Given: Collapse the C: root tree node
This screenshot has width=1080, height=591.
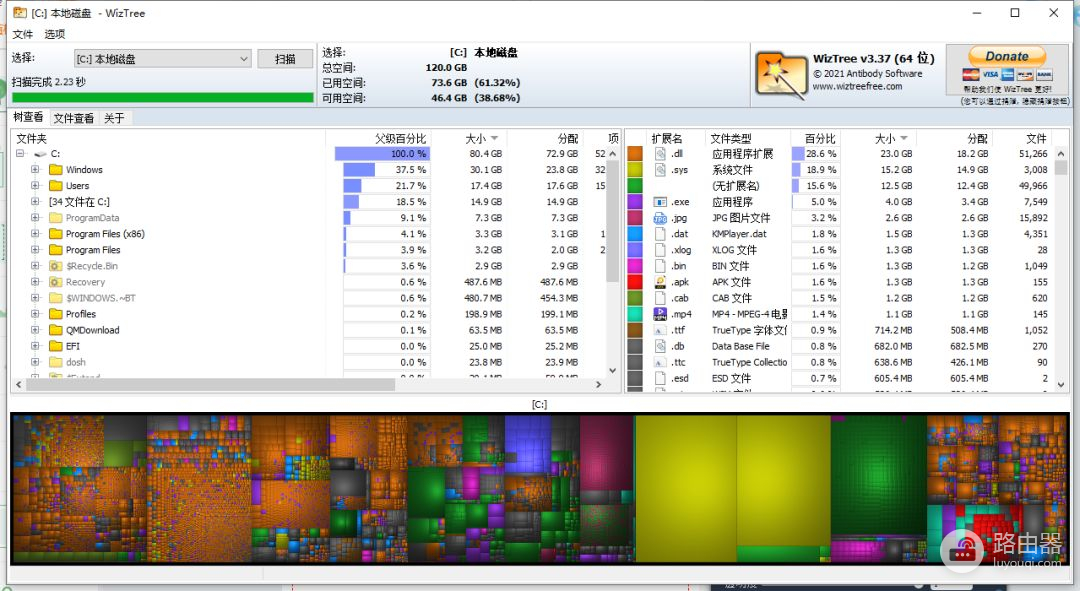Looking at the screenshot, I should click(19, 154).
